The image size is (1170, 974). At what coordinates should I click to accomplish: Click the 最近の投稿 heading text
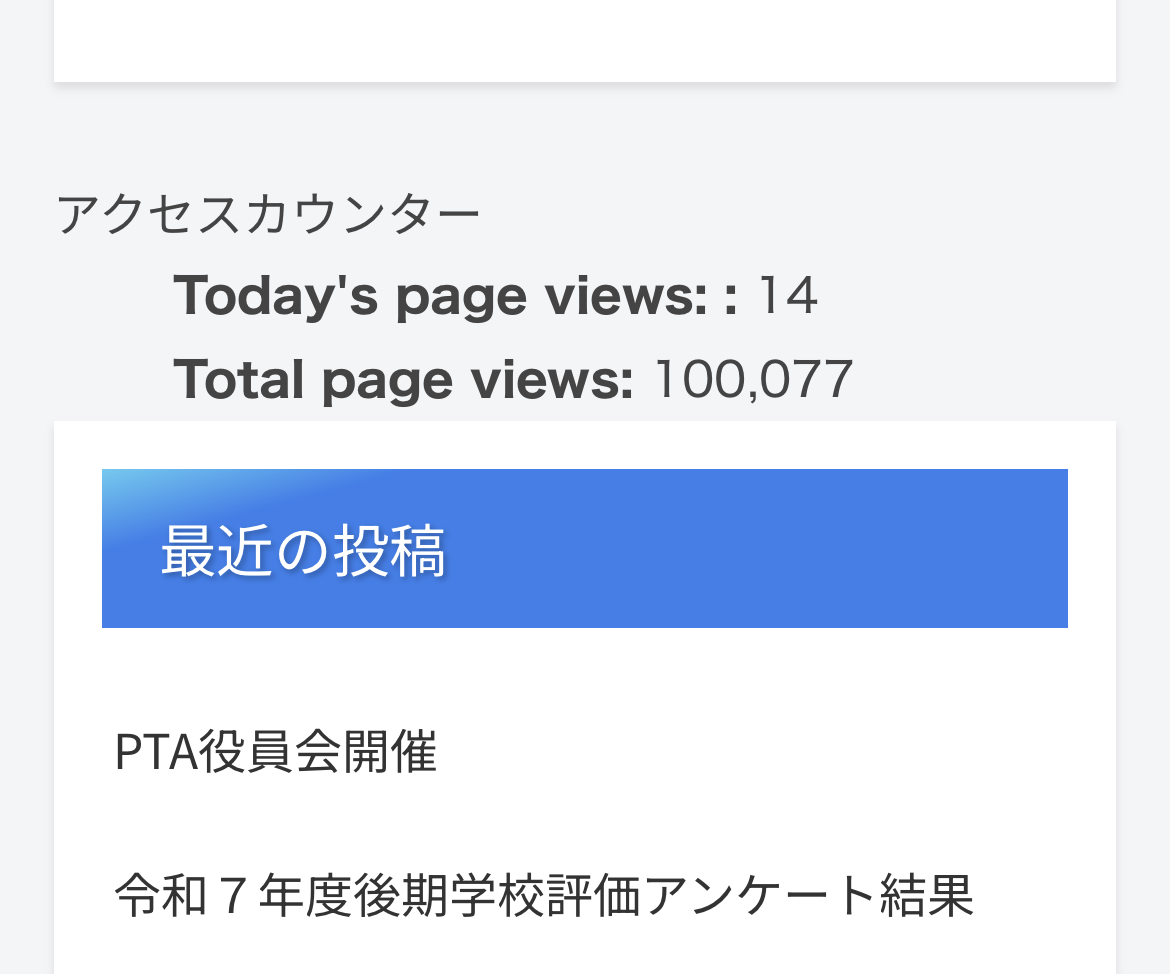[x=302, y=550]
